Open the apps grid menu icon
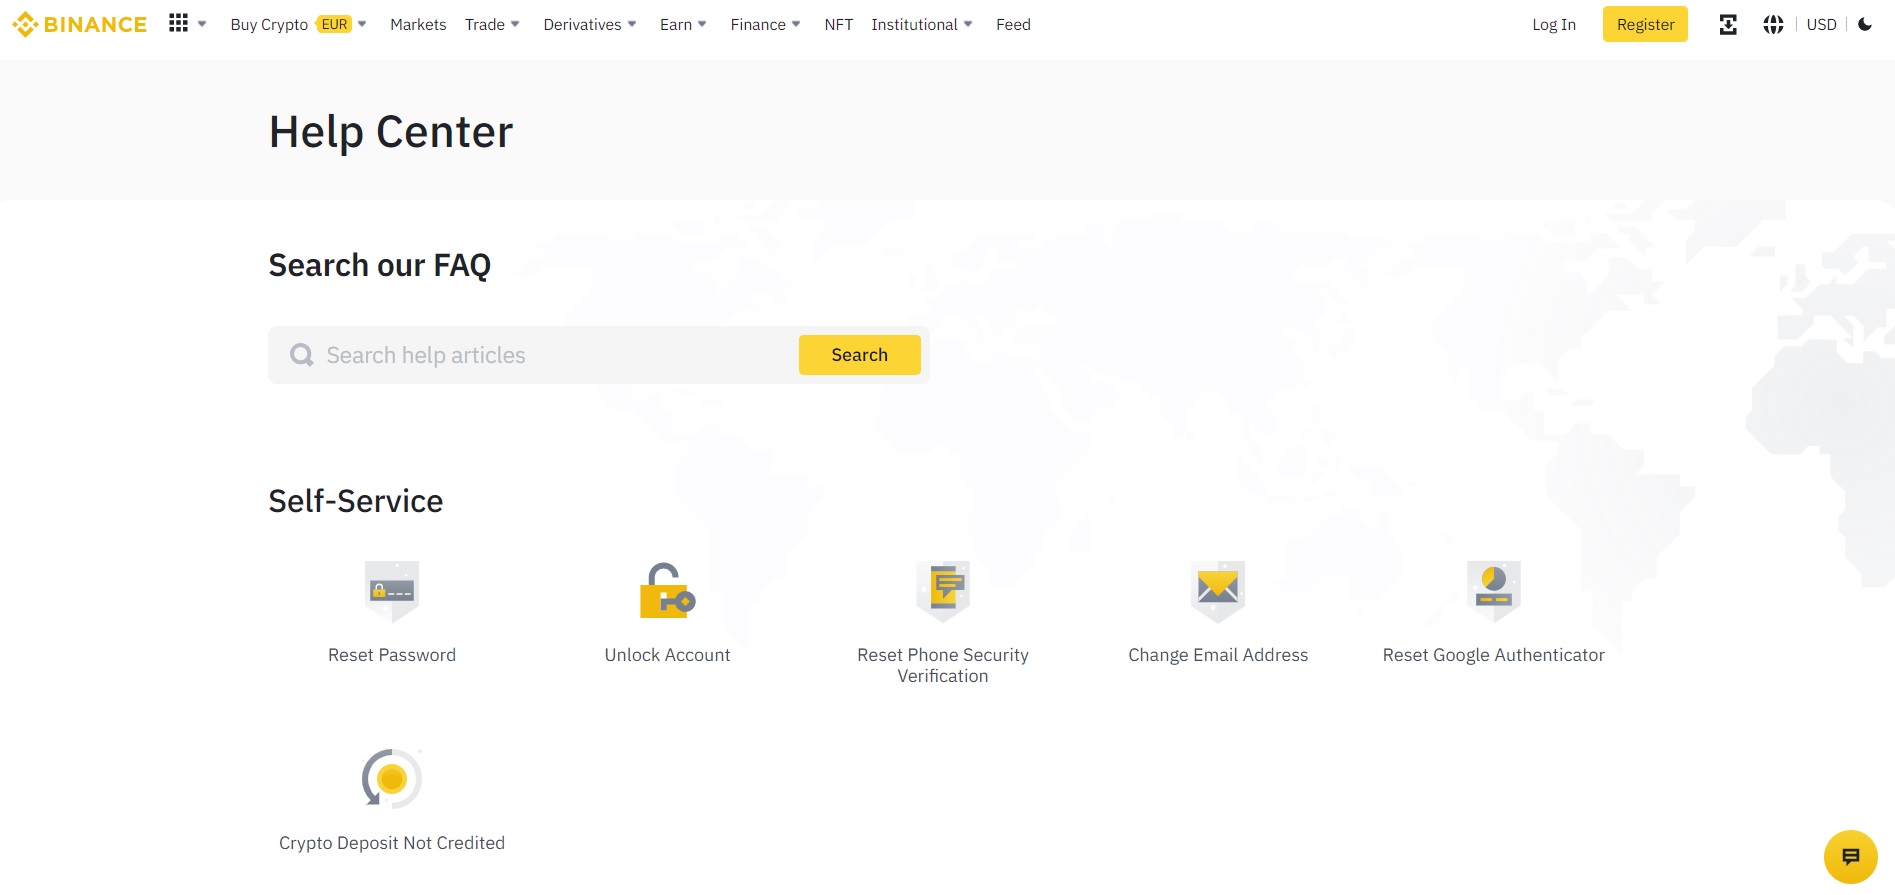The image size is (1895, 895). coord(178,23)
